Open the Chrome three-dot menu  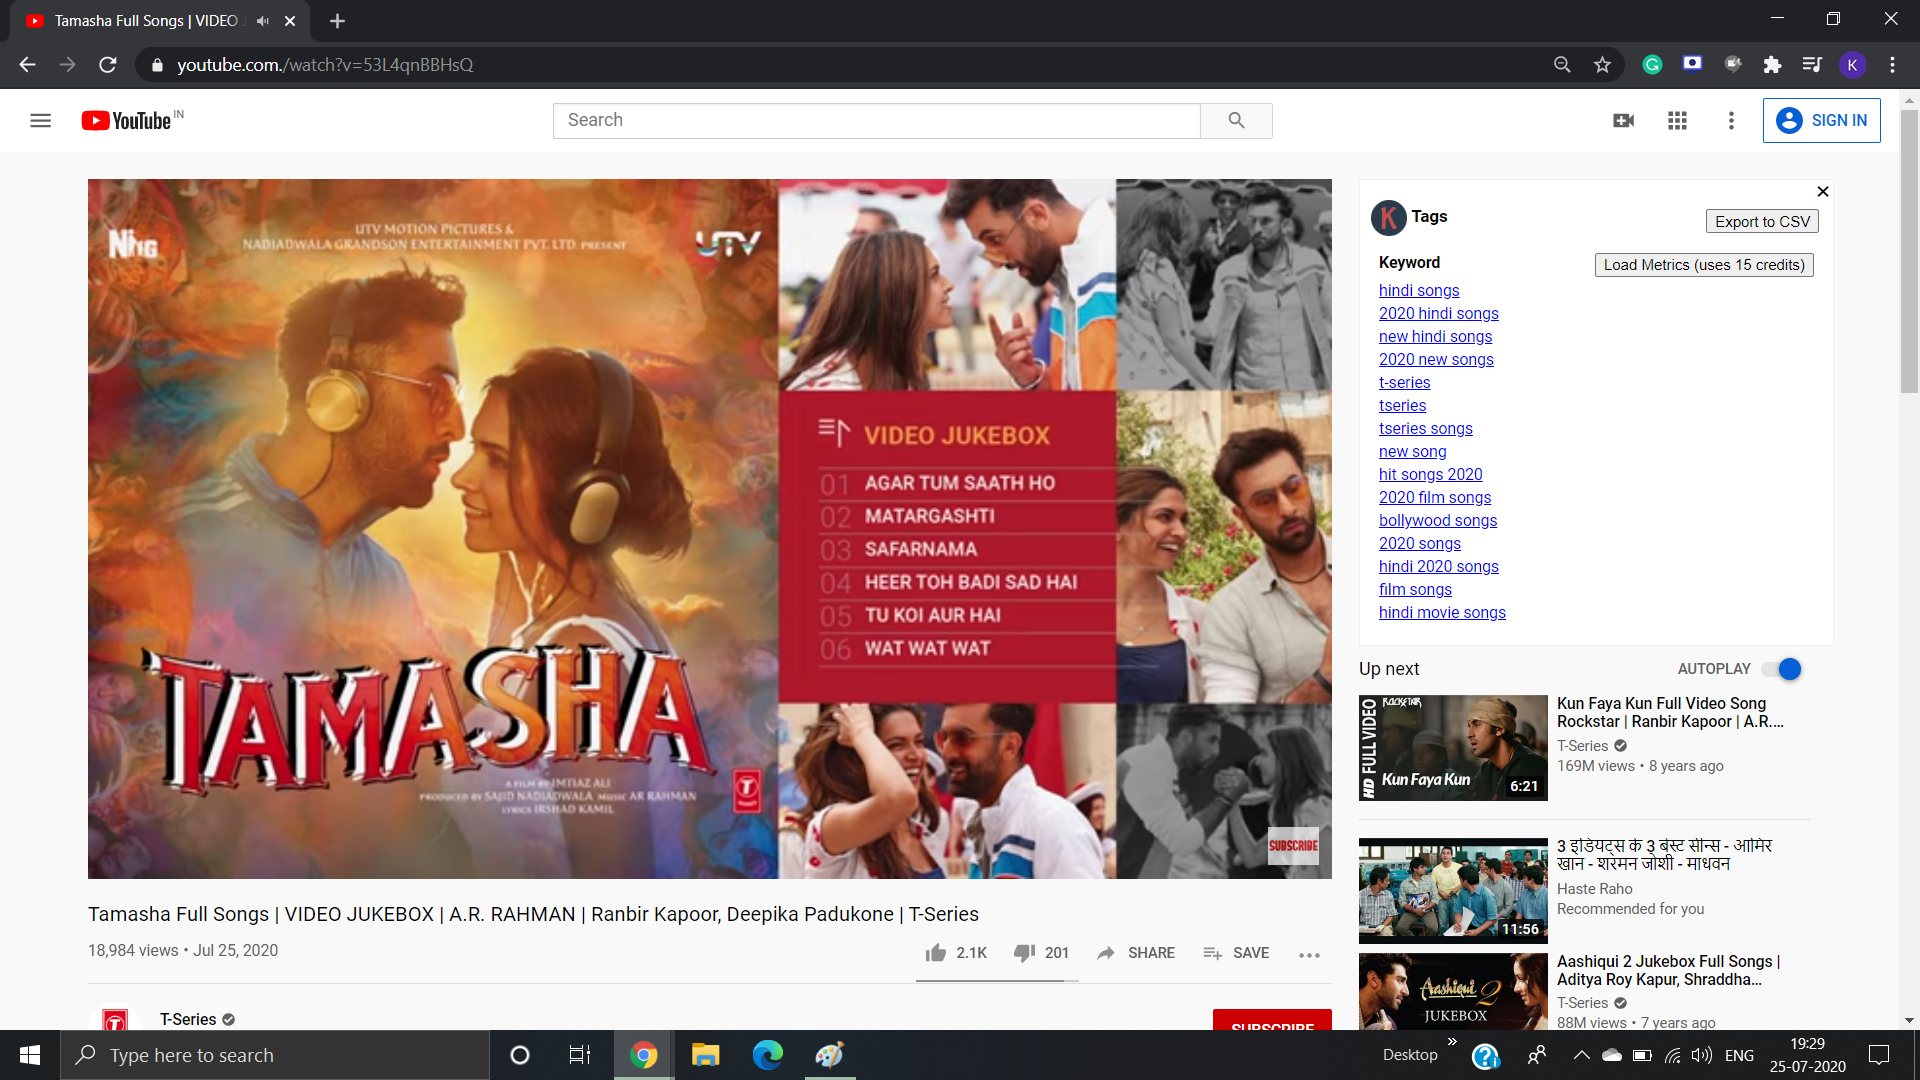tap(1892, 64)
